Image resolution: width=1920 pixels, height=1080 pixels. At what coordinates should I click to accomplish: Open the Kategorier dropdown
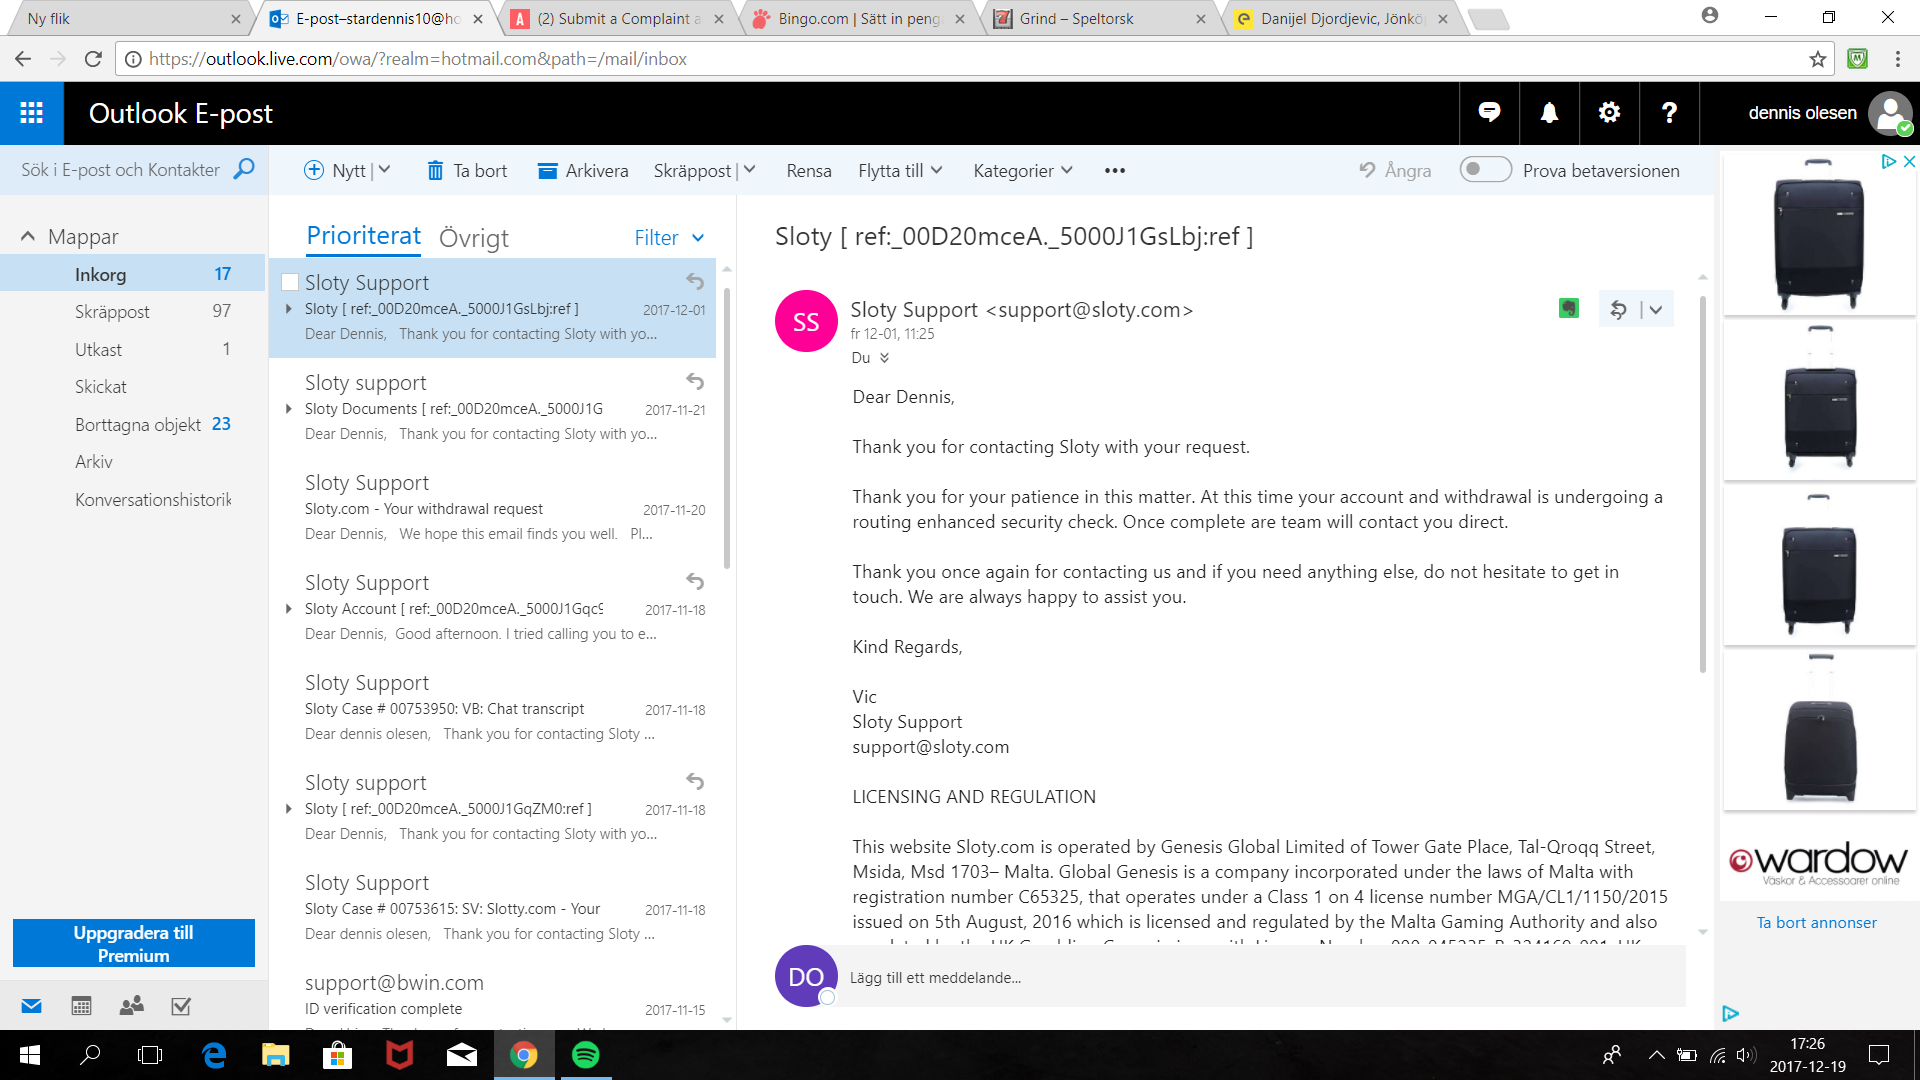pyautogui.click(x=1023, y=171)
